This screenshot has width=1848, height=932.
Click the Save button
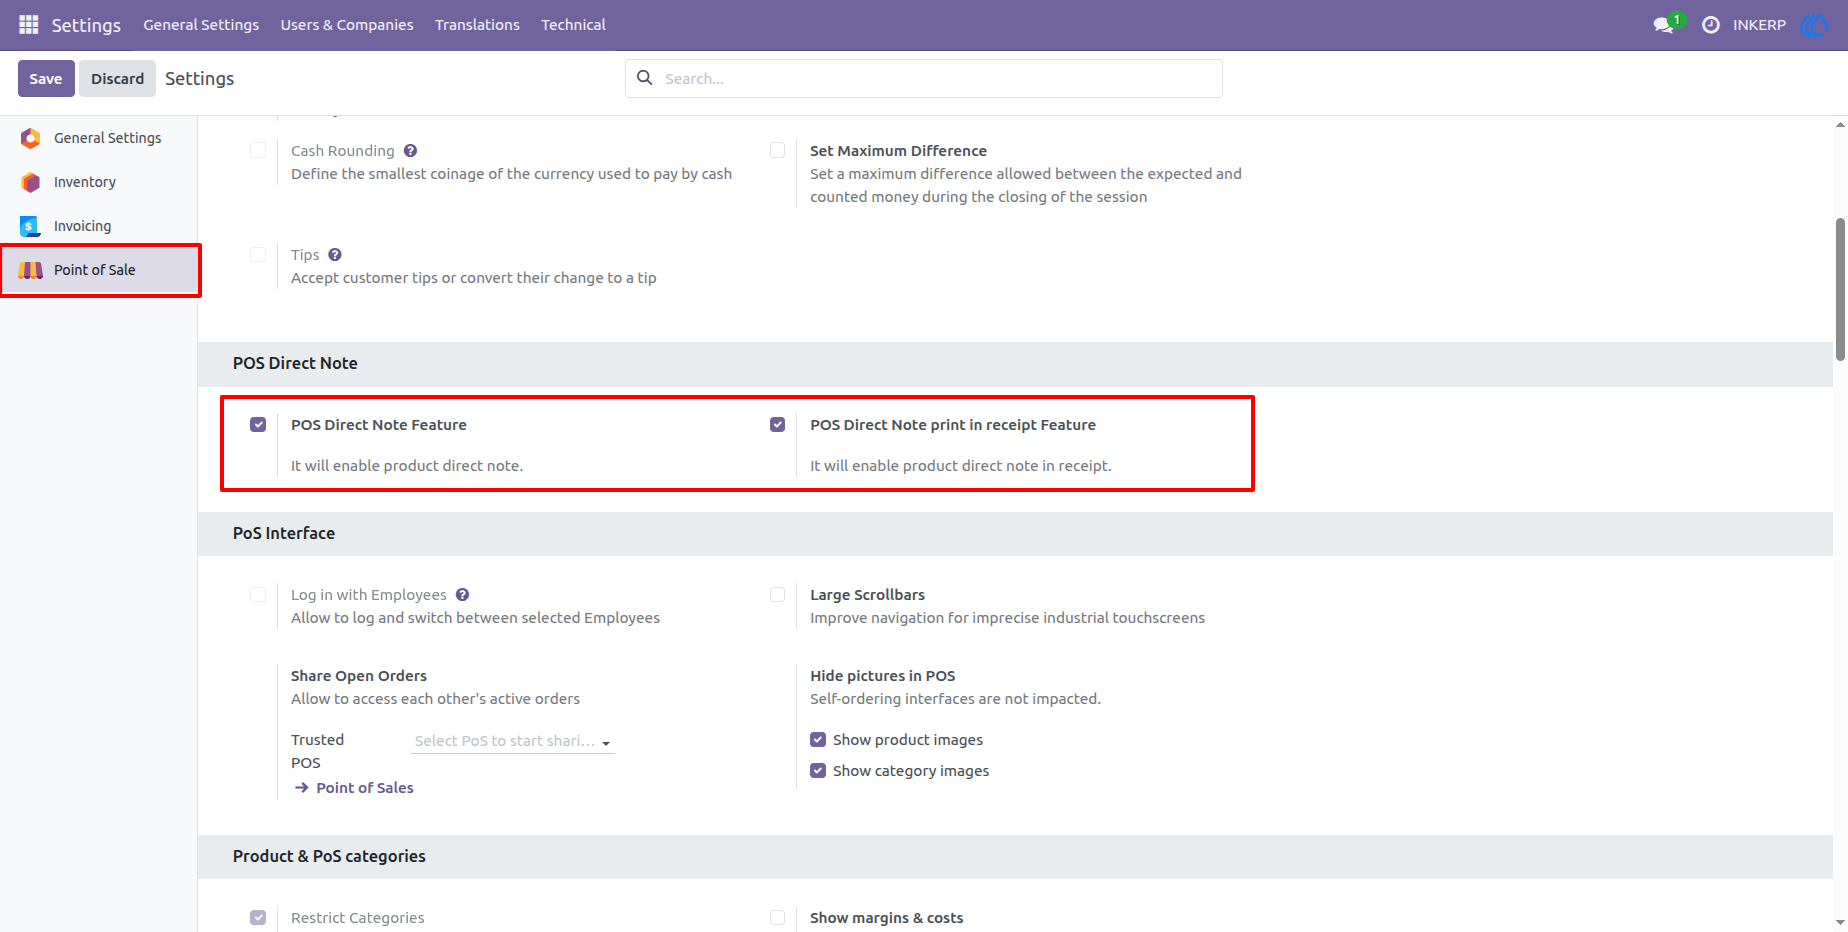pyautogui.click(x=46, y=79)
